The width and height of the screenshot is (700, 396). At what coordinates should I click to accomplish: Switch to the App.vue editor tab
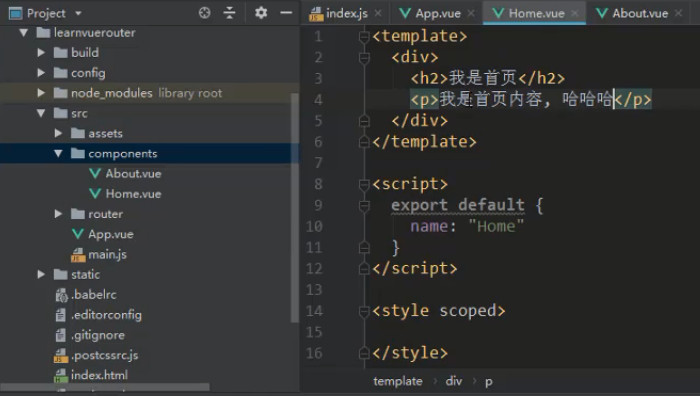(438, 13)
